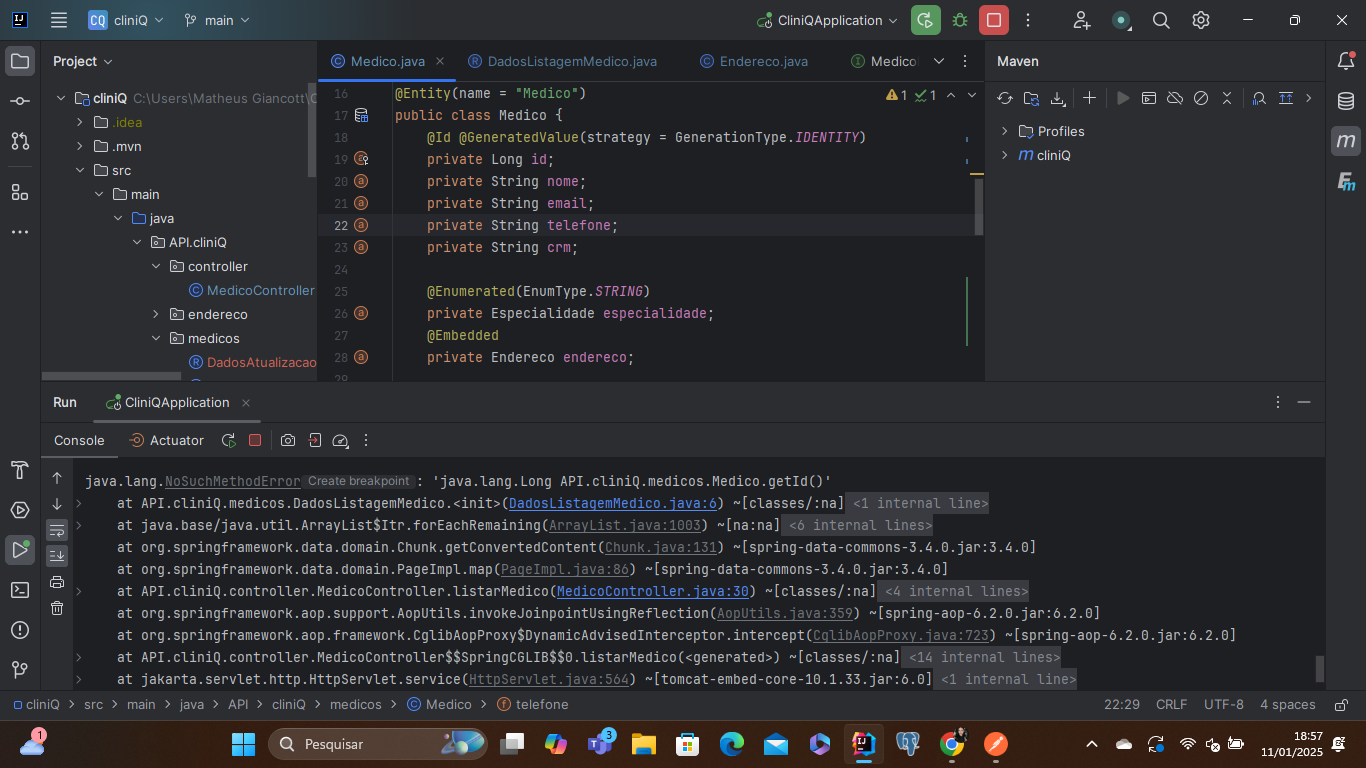Open the Project tool window folder icon
Screen dimensions: 1366x768
[x=20, y=61]
